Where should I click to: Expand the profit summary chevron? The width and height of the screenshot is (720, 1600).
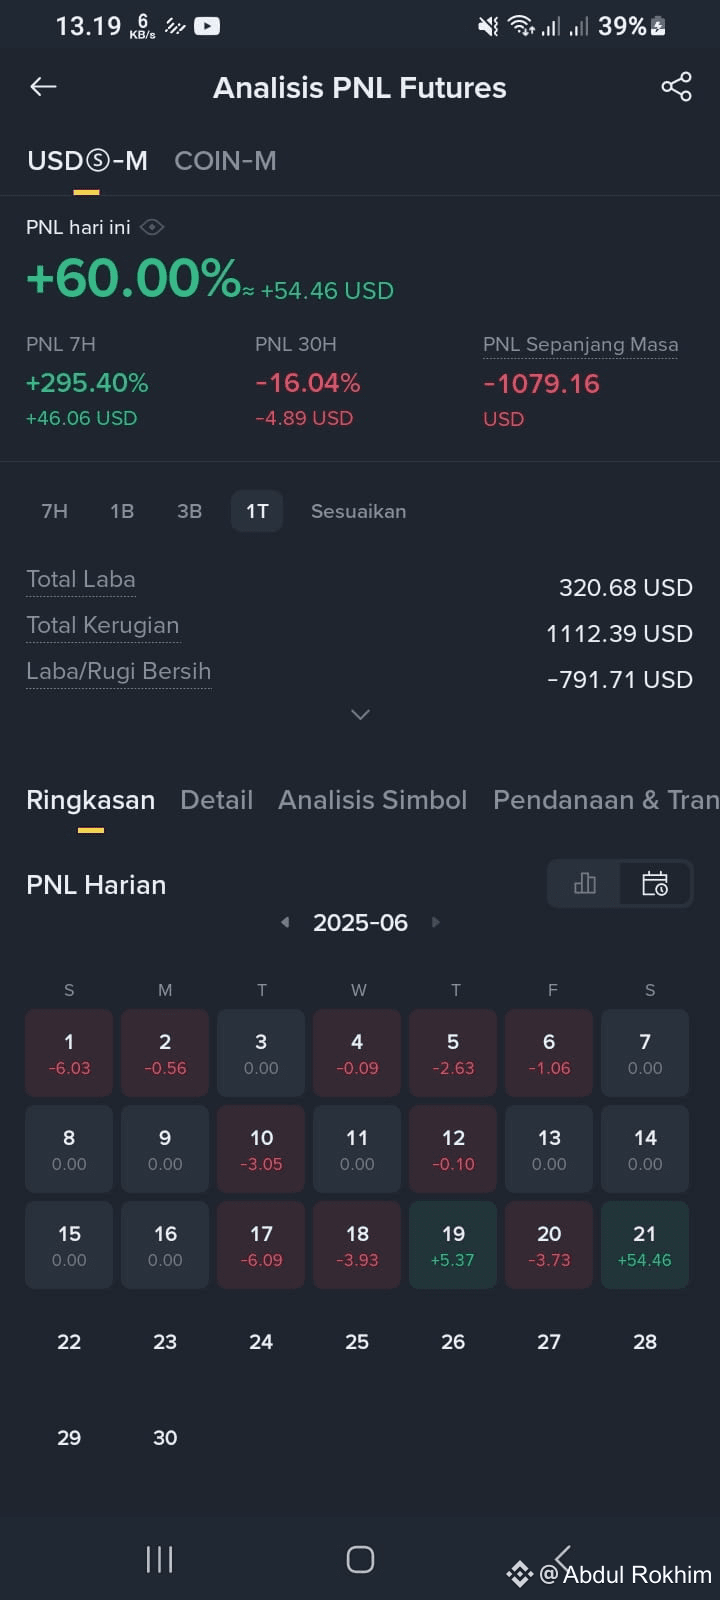coord(361,714)
